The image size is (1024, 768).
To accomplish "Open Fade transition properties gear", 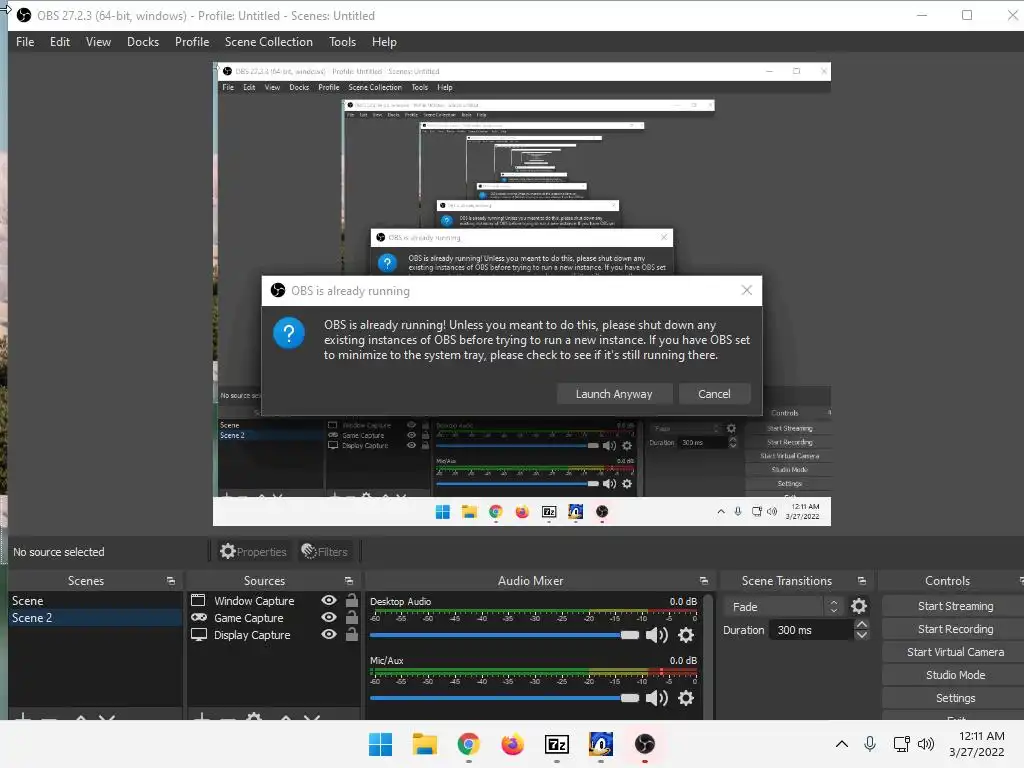I will [859, 607].
